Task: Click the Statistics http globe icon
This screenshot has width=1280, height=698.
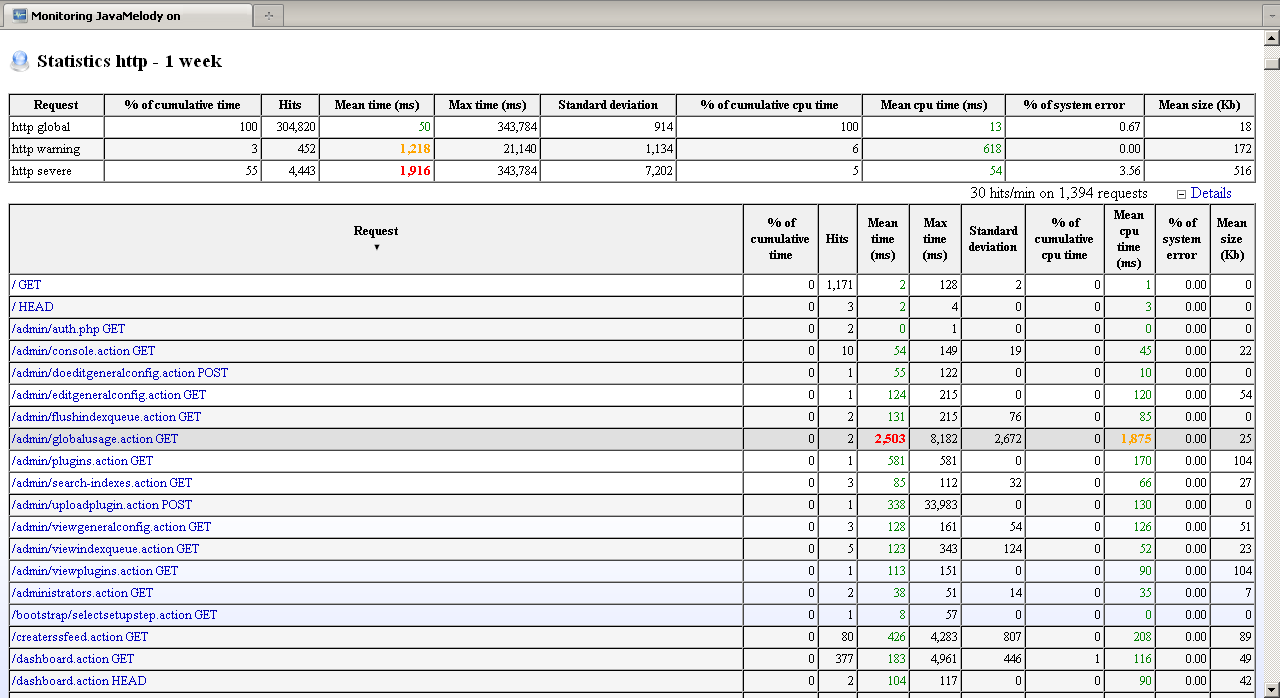Action: click(19, 61)
